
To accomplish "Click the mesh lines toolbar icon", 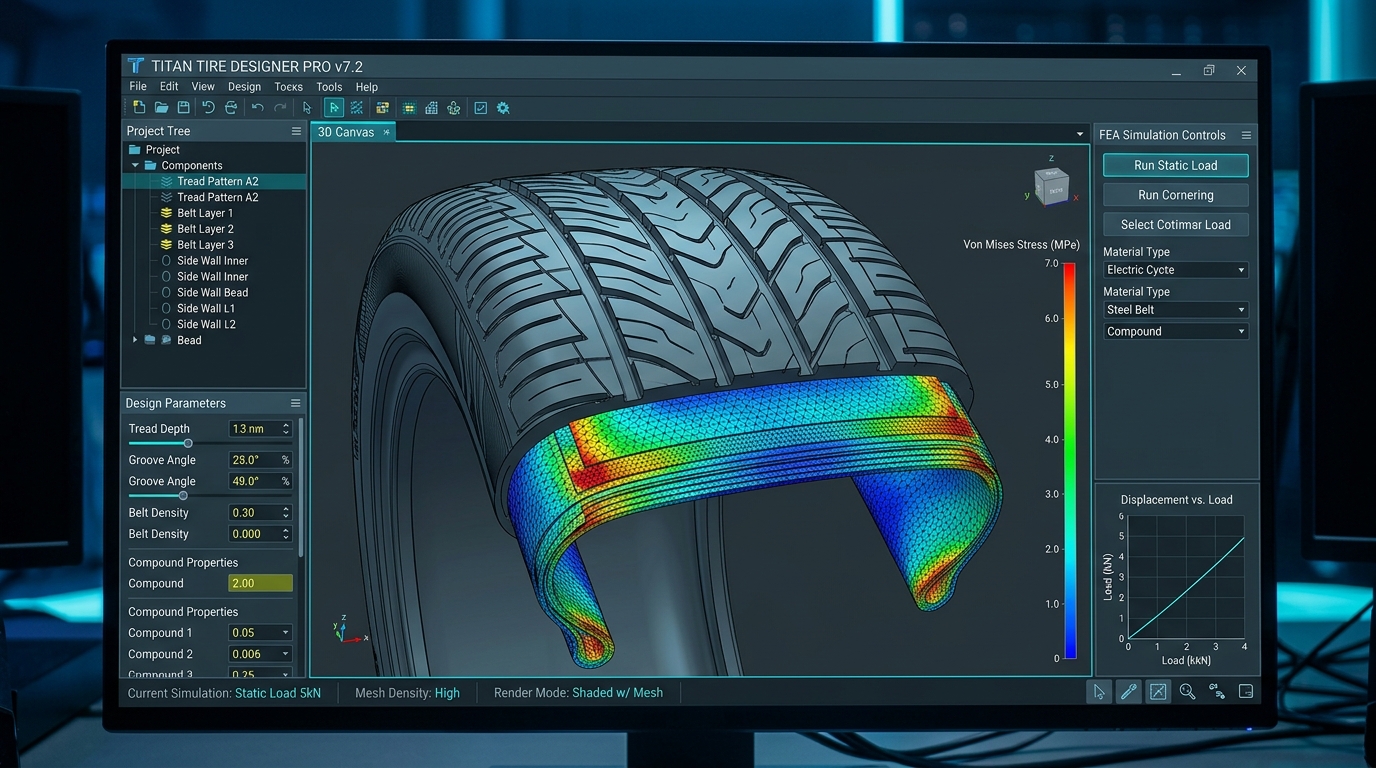I will coord(357,108).
